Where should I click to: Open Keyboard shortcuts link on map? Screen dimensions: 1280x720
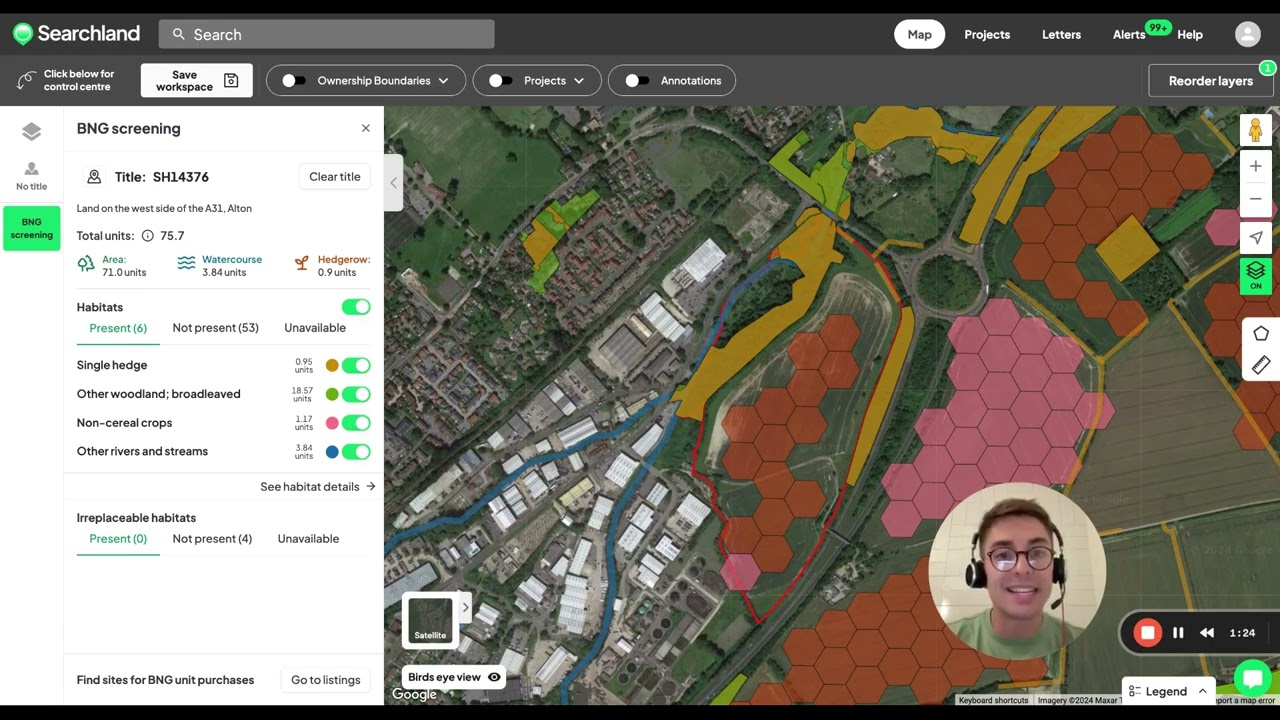click(993, 700)
